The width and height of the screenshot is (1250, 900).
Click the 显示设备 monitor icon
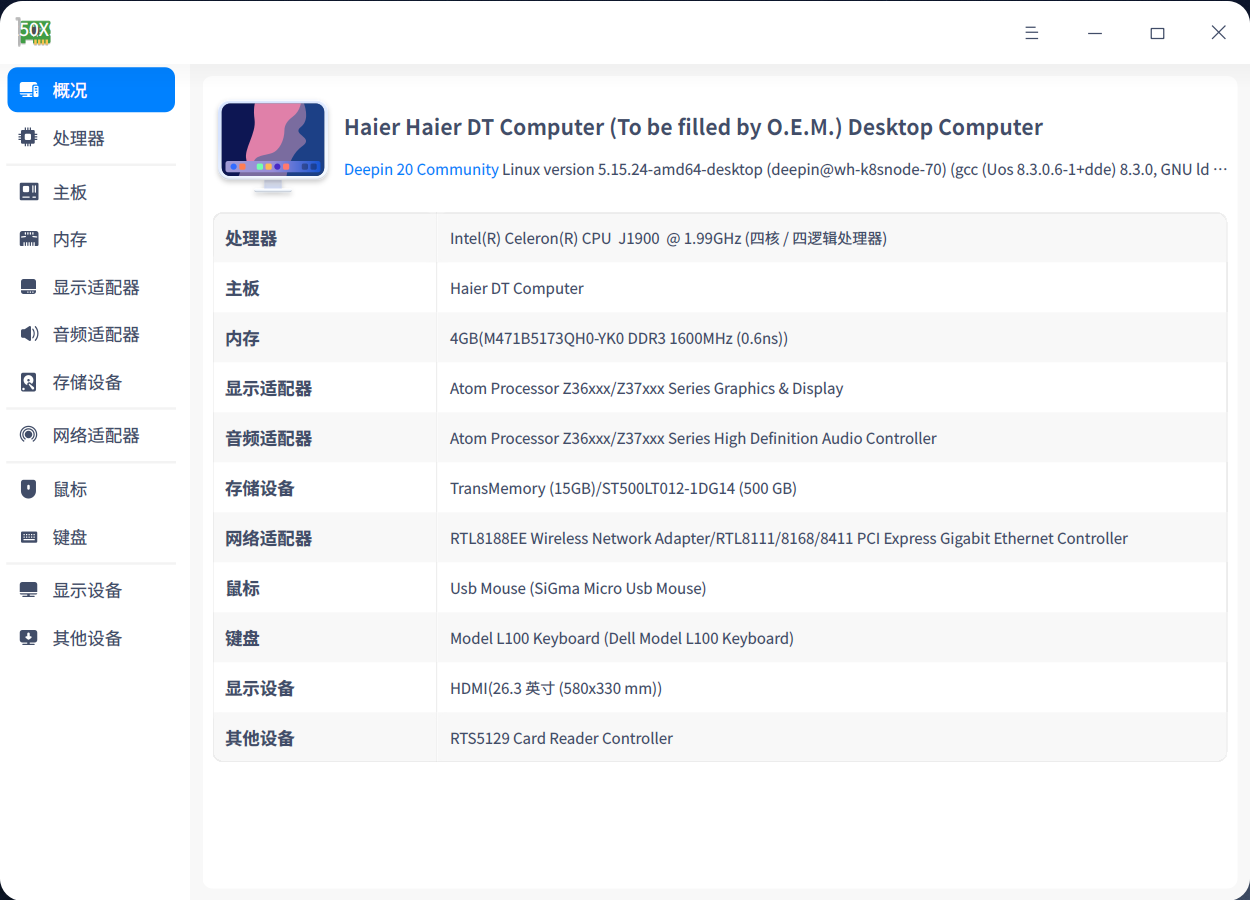(28, 589)
